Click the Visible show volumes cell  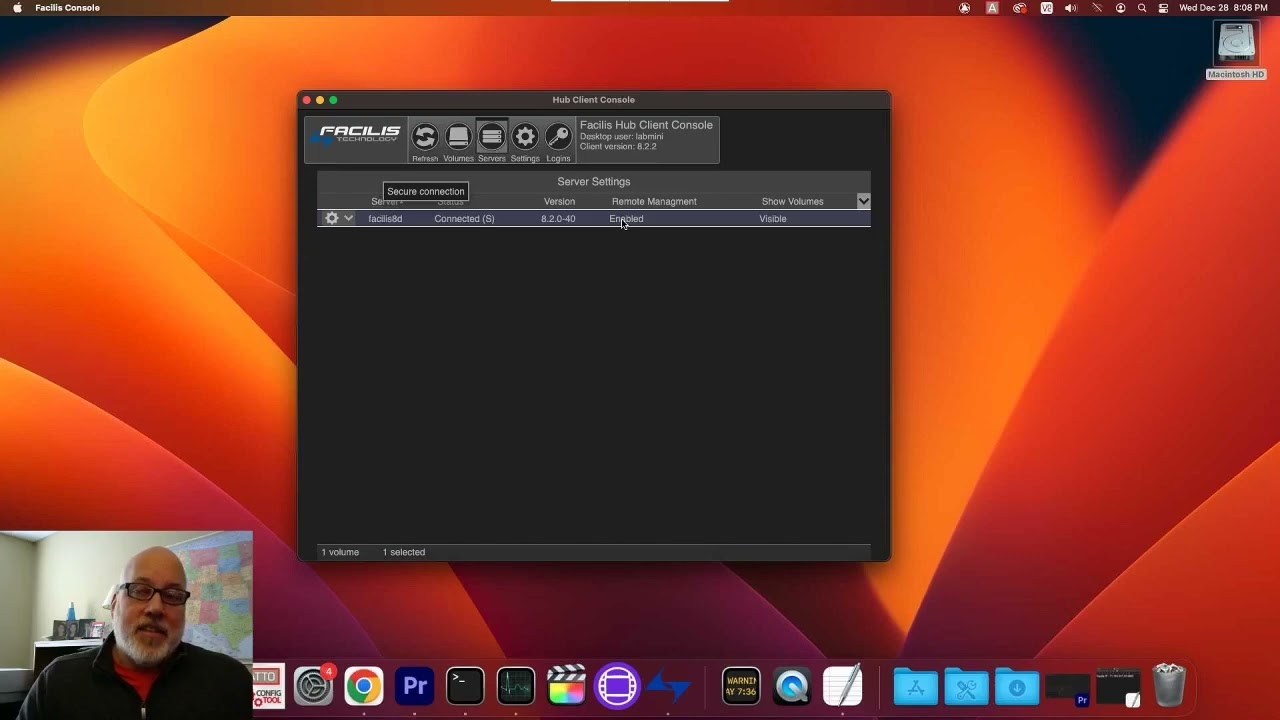(773, 219)
